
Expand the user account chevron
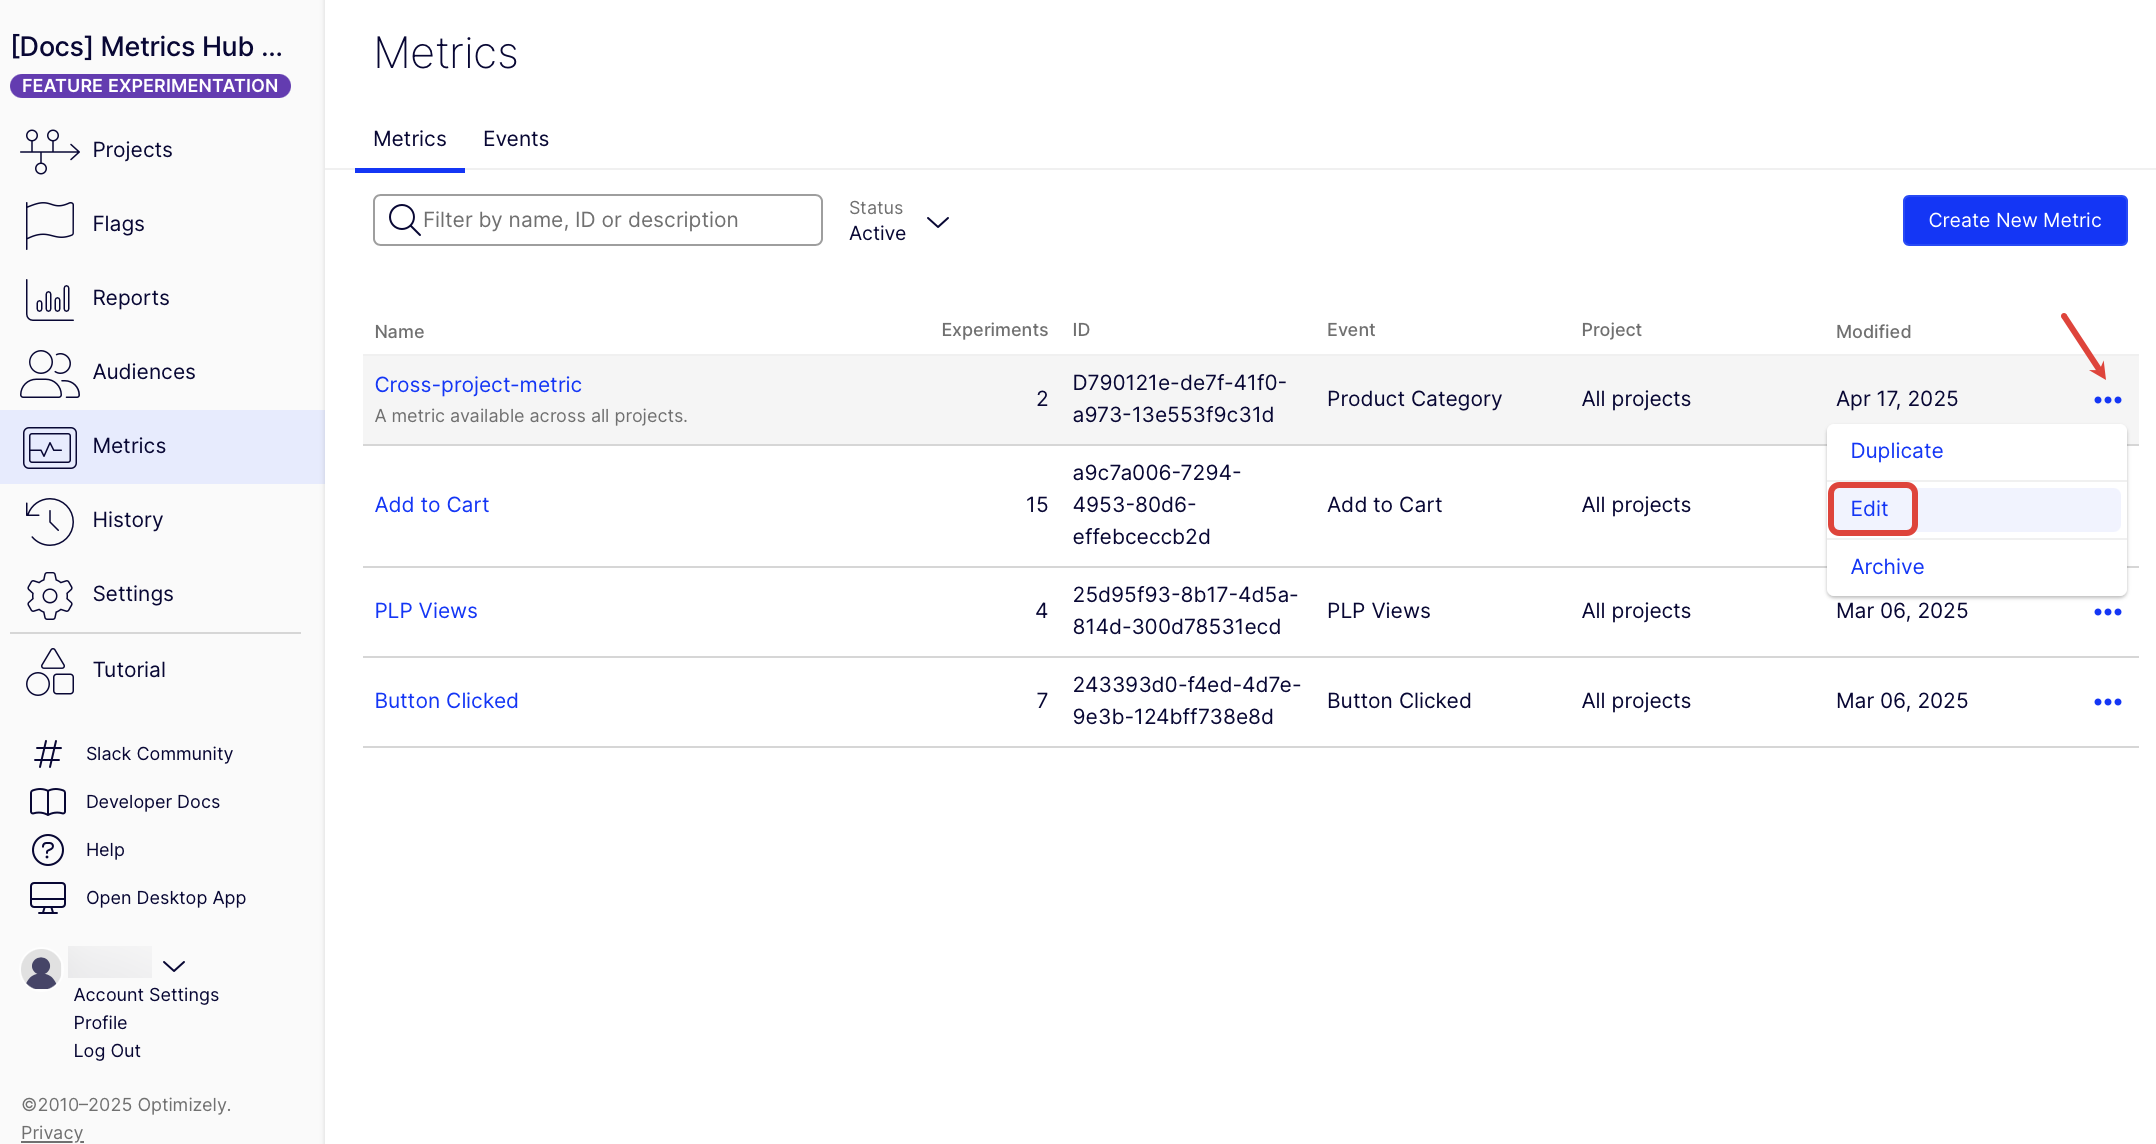pos(174,966)
